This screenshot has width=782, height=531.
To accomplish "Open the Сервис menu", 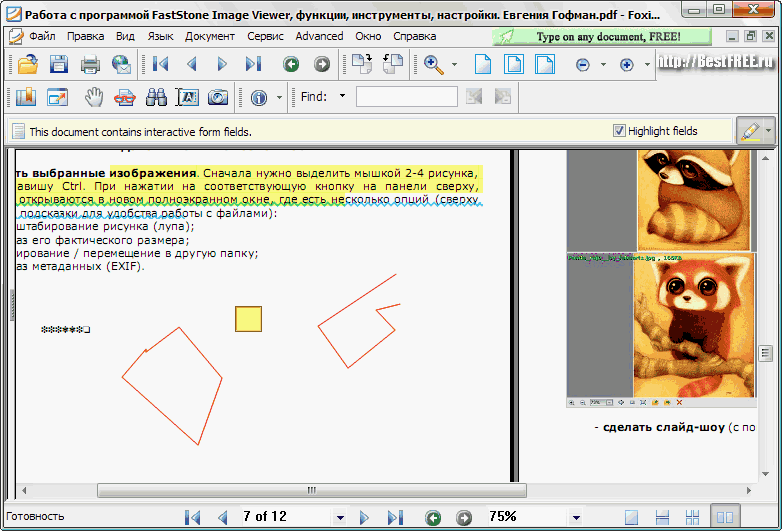I will 265,36.
